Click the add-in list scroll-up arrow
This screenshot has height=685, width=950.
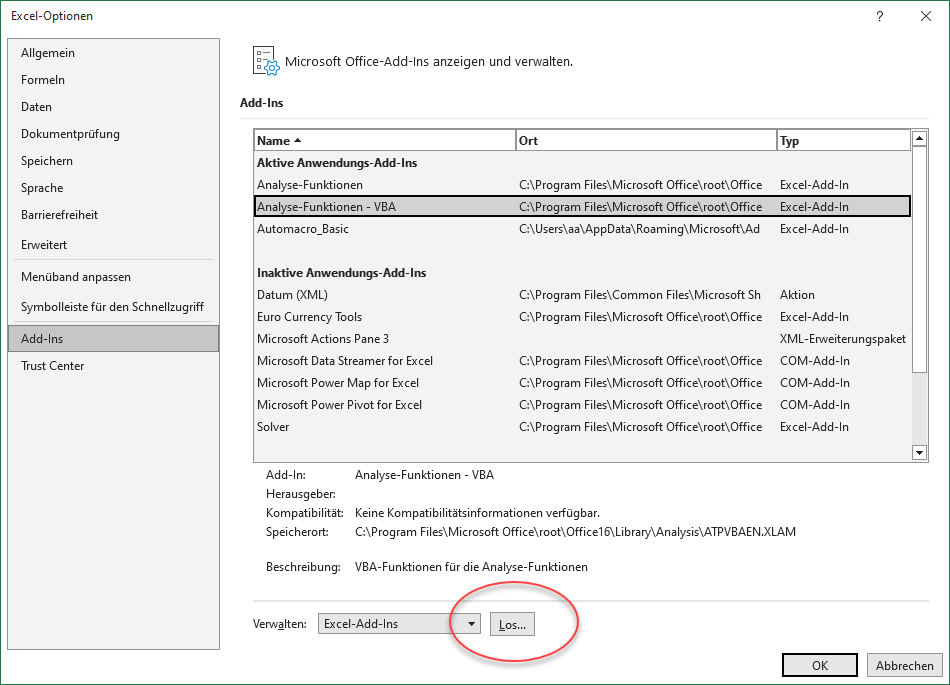coord(919,138)
